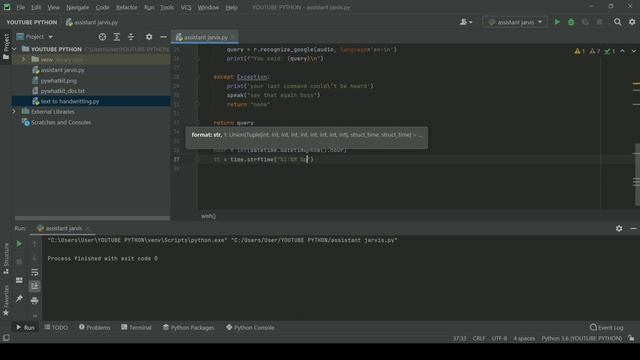Click the Run tool window button
This screenshot has height=360, width=640.
pyautogui.click(x=25, y=327)
